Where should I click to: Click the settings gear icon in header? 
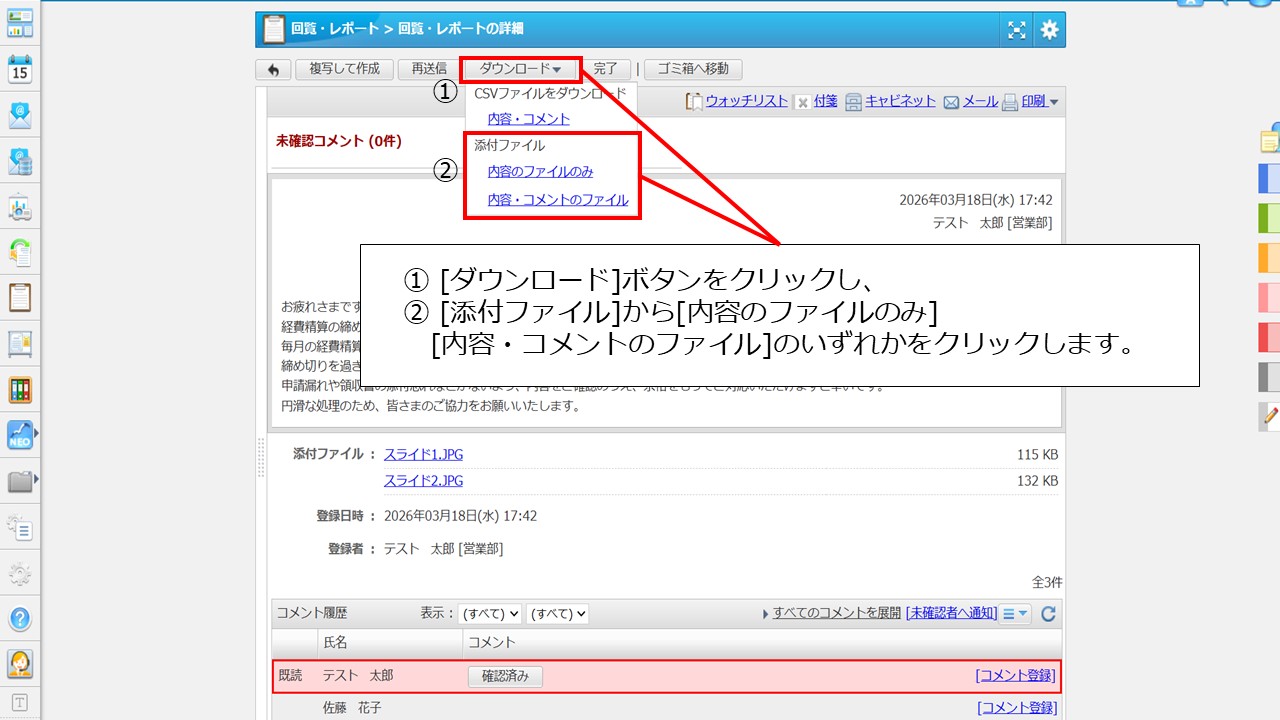click(1049, 30)
